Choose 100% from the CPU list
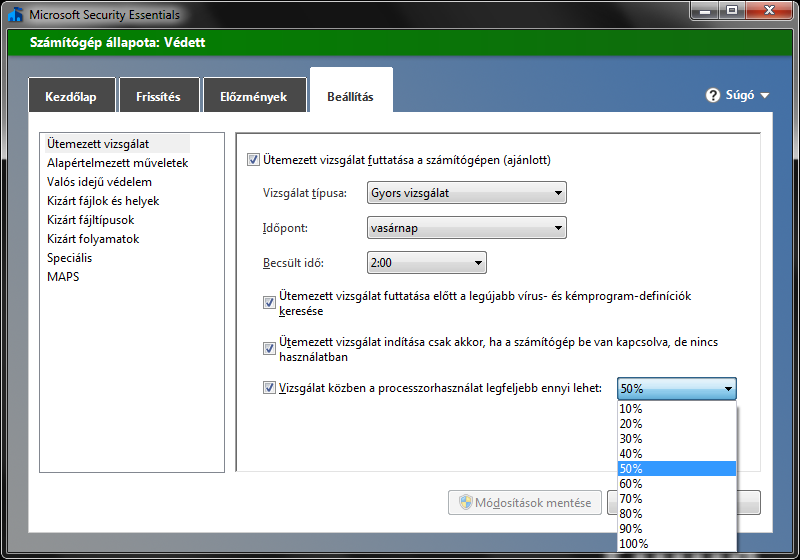Screen dimensions: 800x560 677,544
